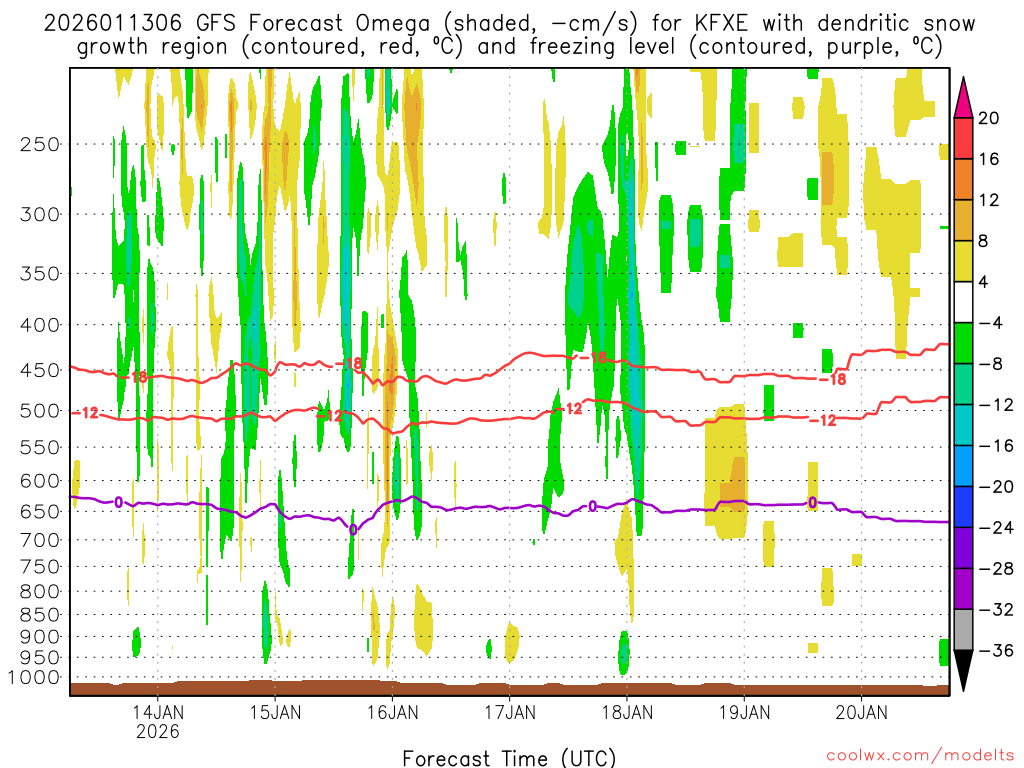This screenshot has width=1024, height=768.
Task: Click the black arrow below the color bar
Action: [x=964, y=671]
